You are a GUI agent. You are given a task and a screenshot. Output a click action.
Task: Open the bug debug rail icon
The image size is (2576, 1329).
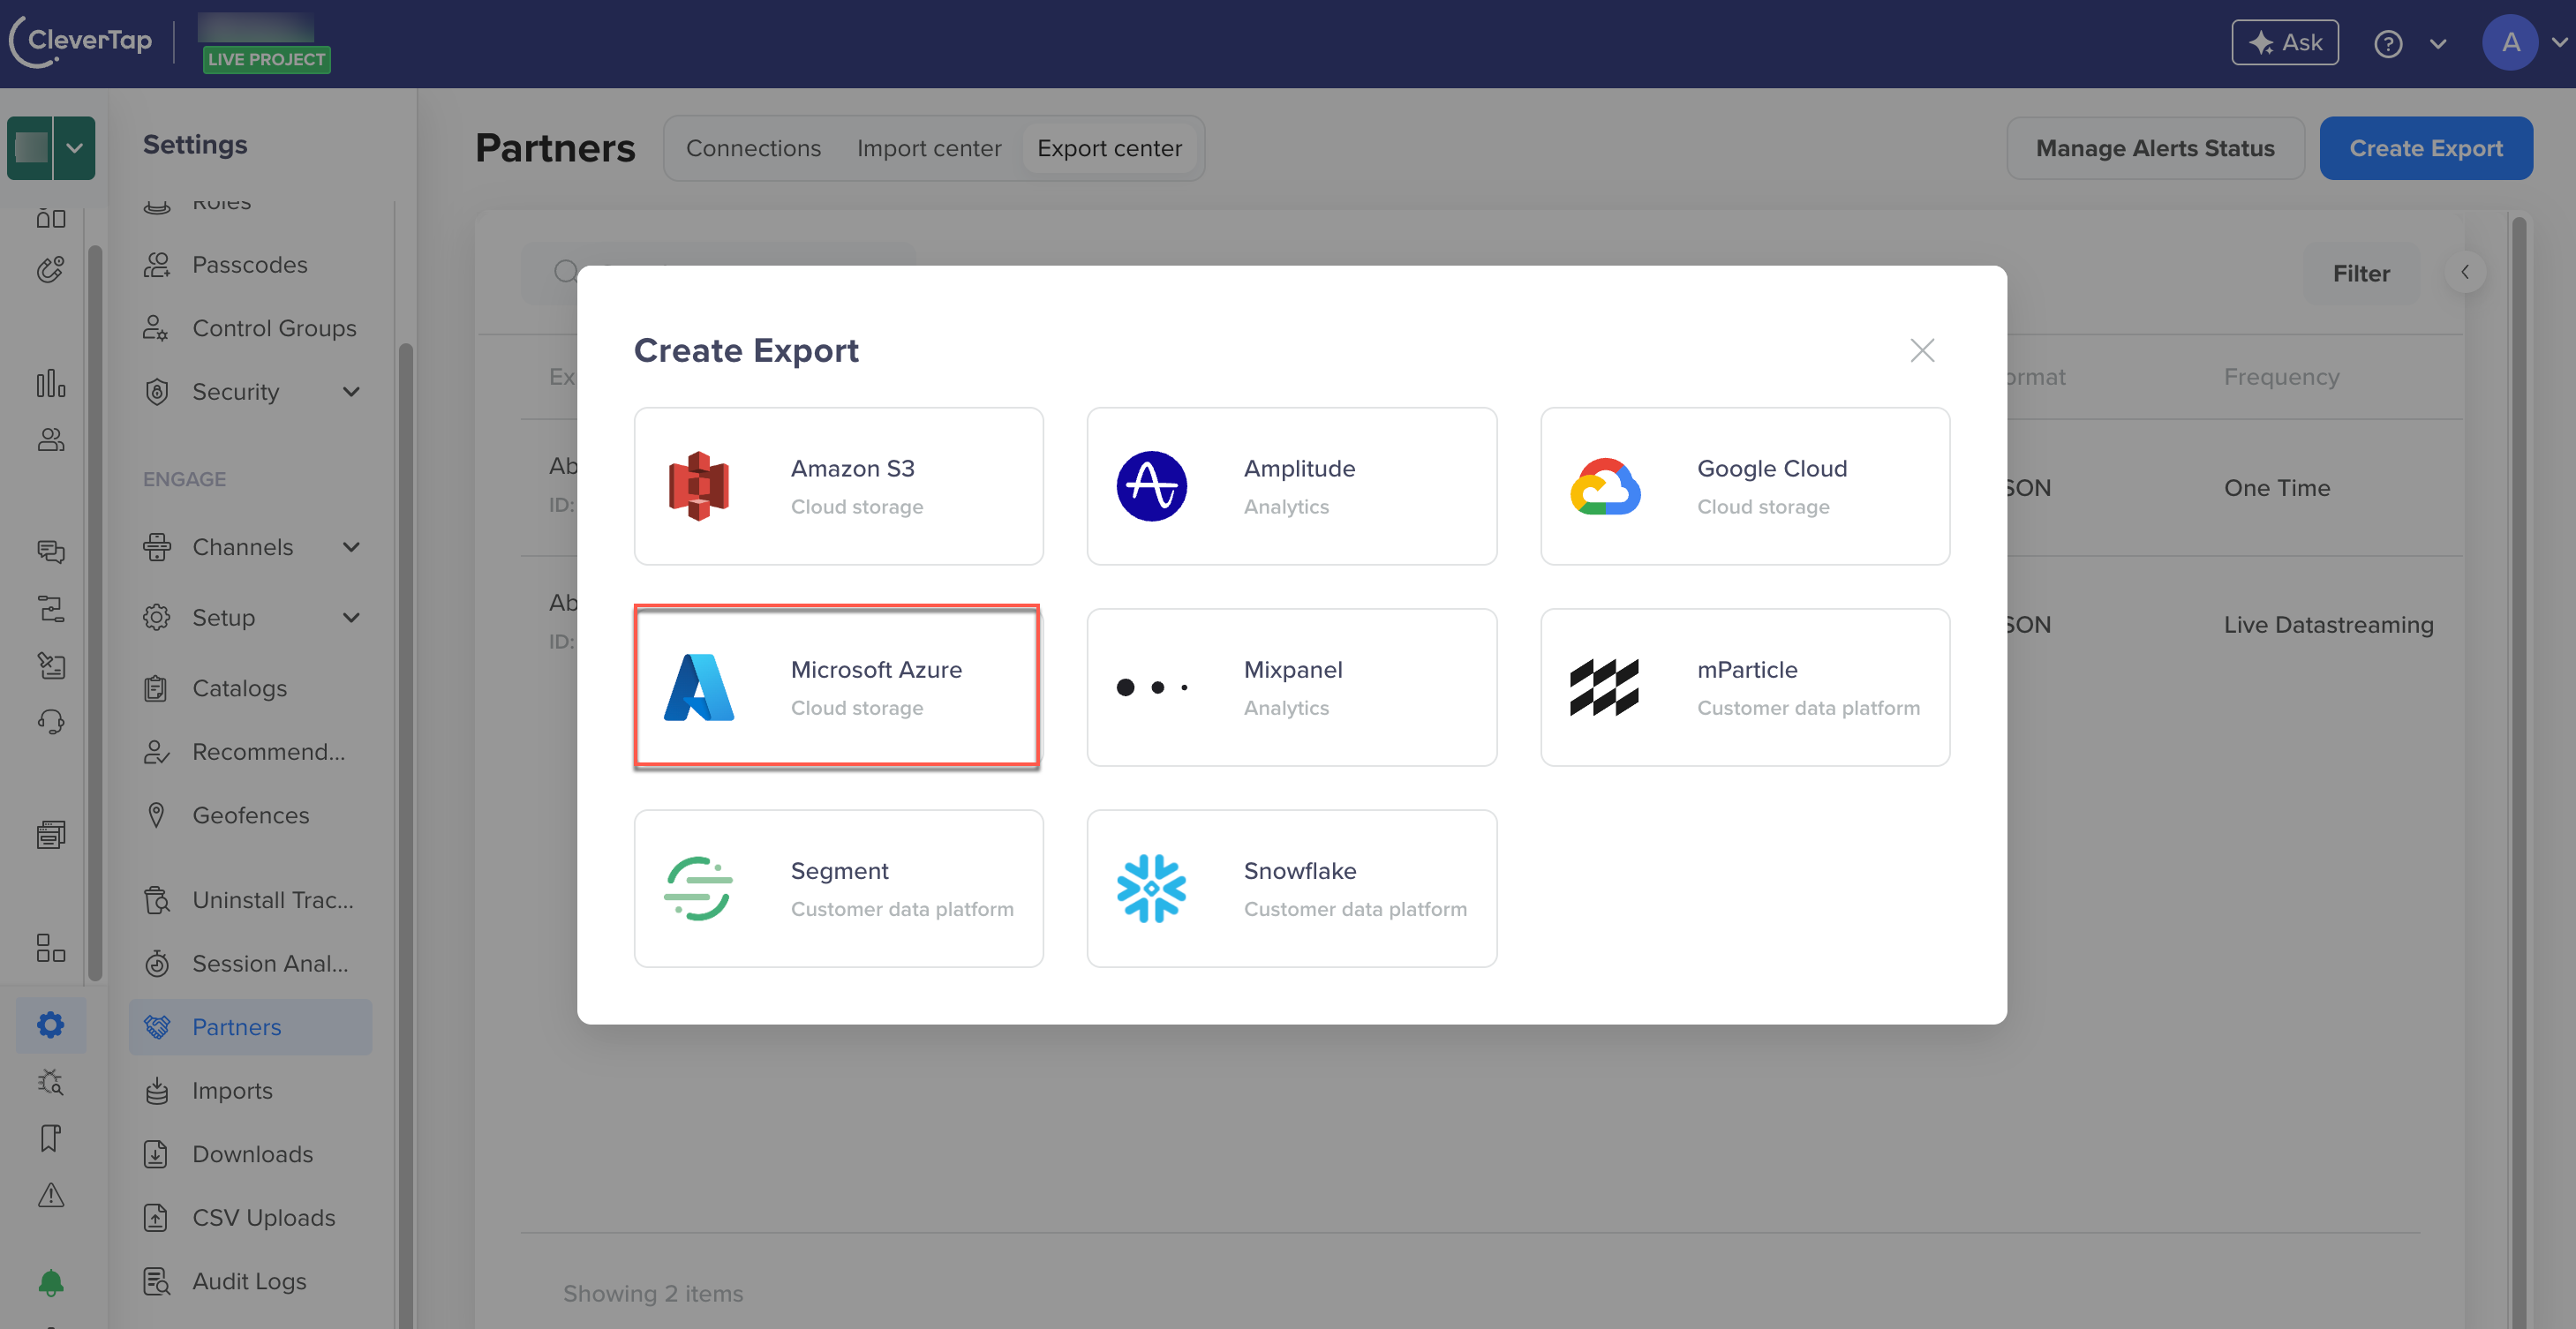coord(51,1082)
